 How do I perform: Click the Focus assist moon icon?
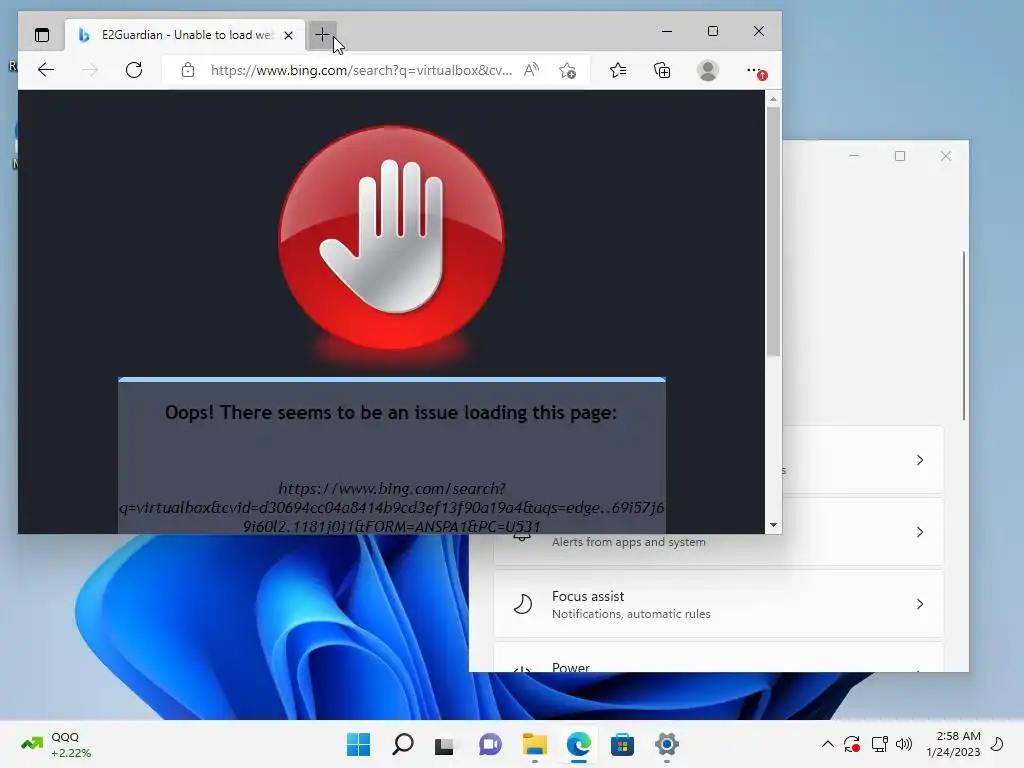pos(522,604)
